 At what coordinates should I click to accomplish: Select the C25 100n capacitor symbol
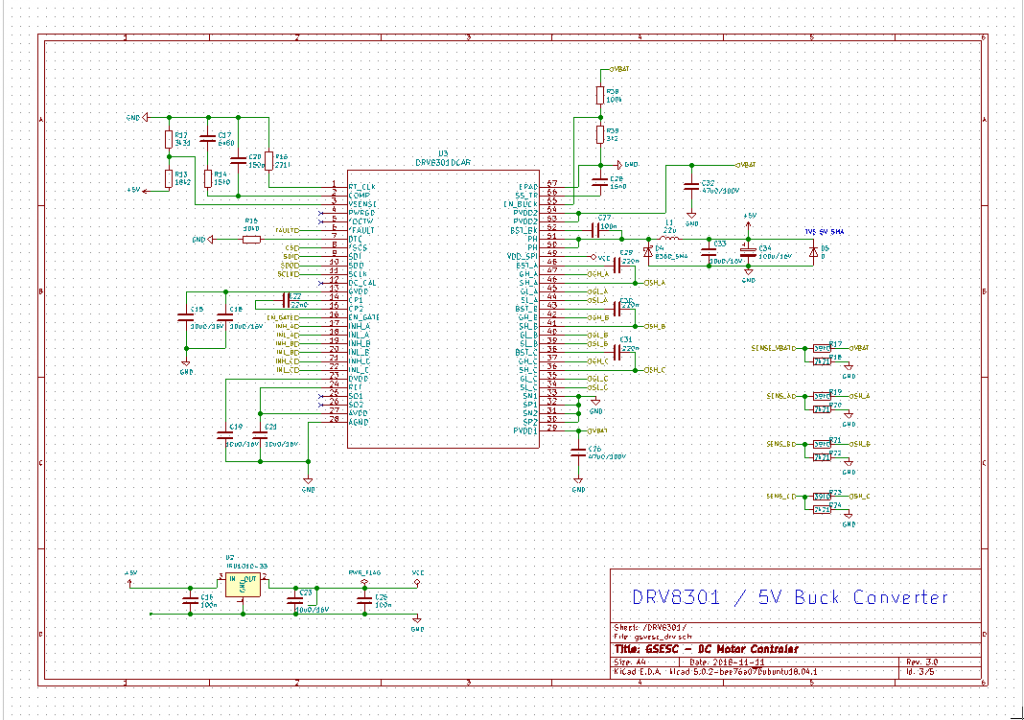pos(364,601)
